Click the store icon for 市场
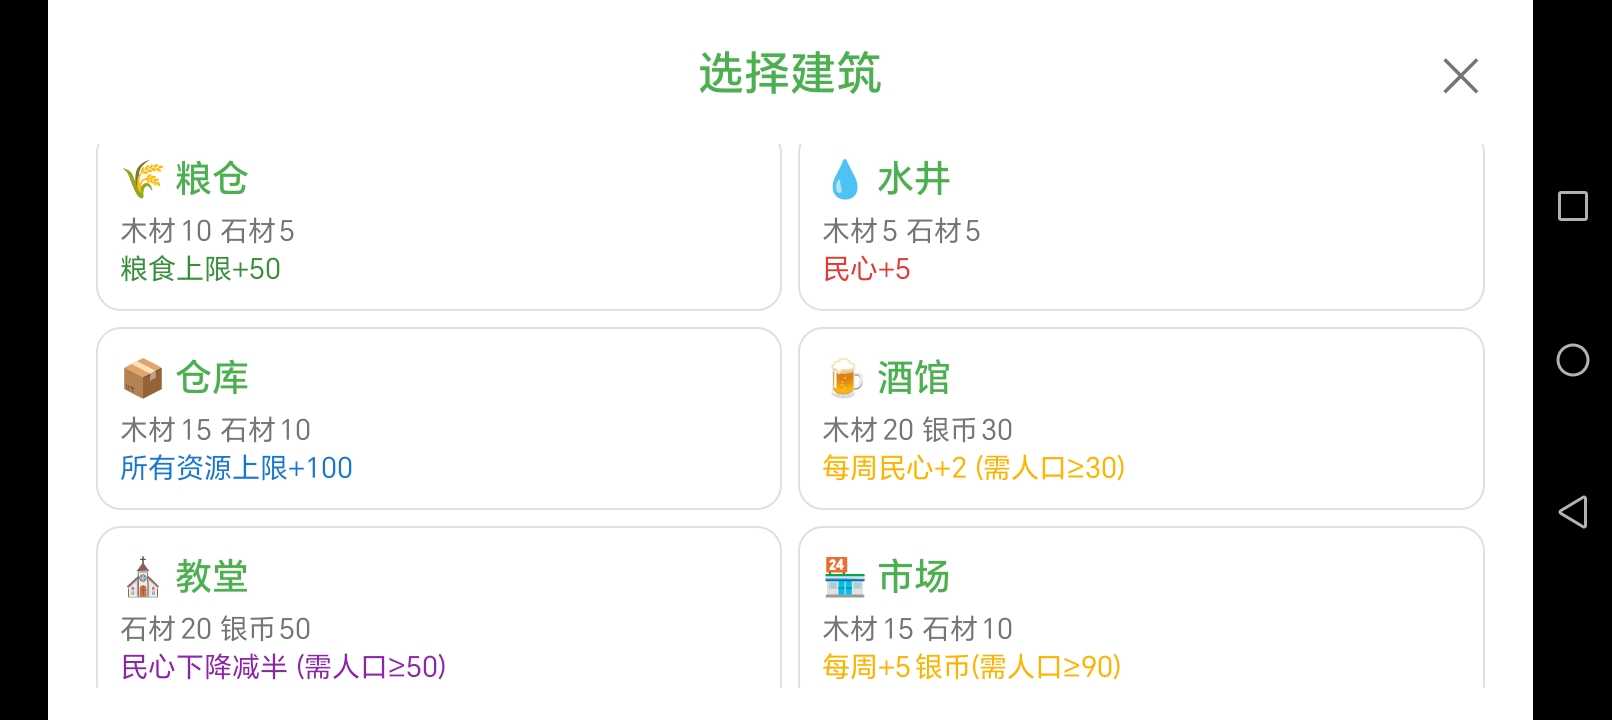 coord(844,577)
